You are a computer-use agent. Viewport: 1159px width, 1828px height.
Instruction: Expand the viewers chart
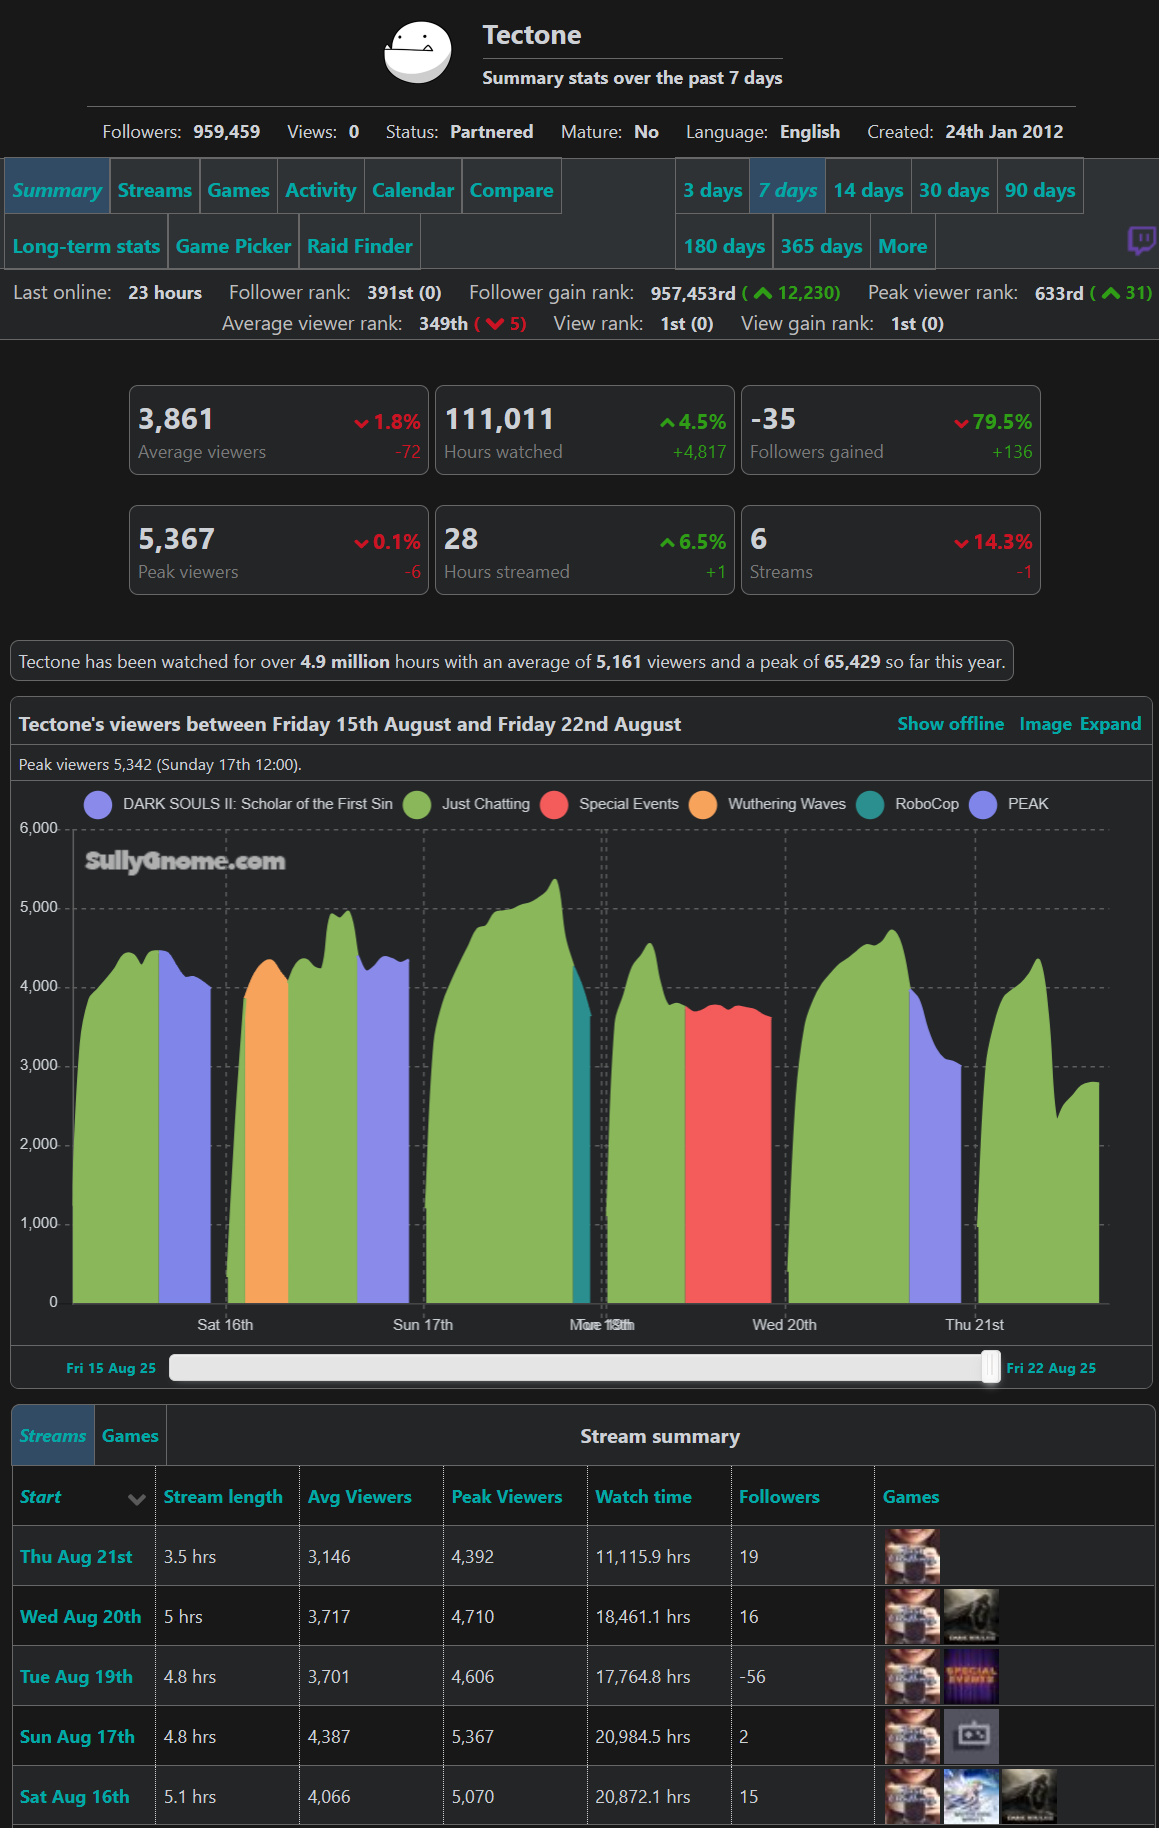pos(1110,724)
